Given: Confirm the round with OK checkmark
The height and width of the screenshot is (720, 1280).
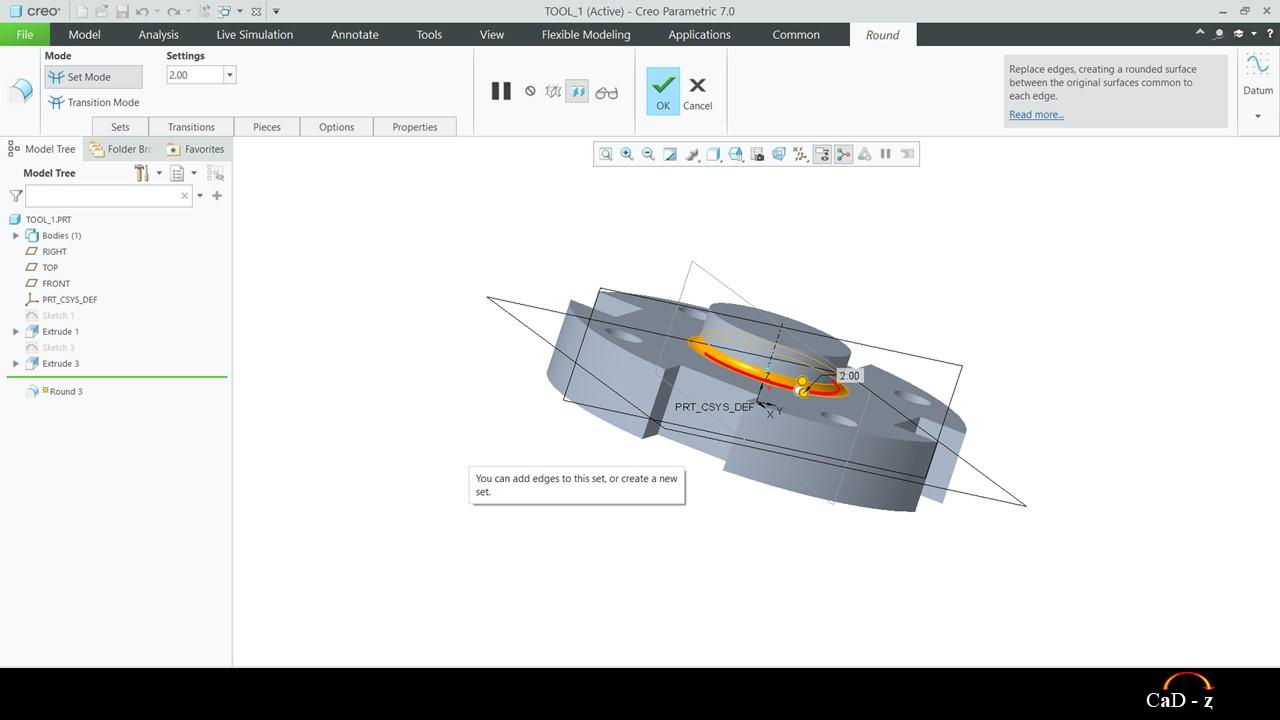Looking at the screenshot, I should pos(663,91).
